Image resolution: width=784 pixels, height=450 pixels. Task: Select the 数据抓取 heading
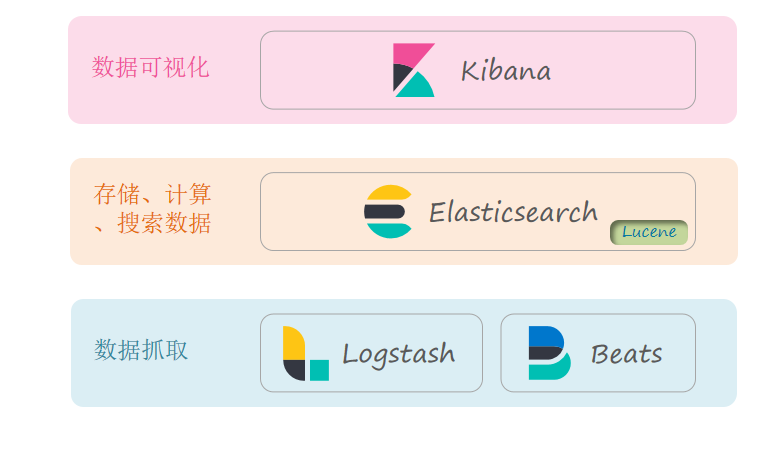pos(141,350)
